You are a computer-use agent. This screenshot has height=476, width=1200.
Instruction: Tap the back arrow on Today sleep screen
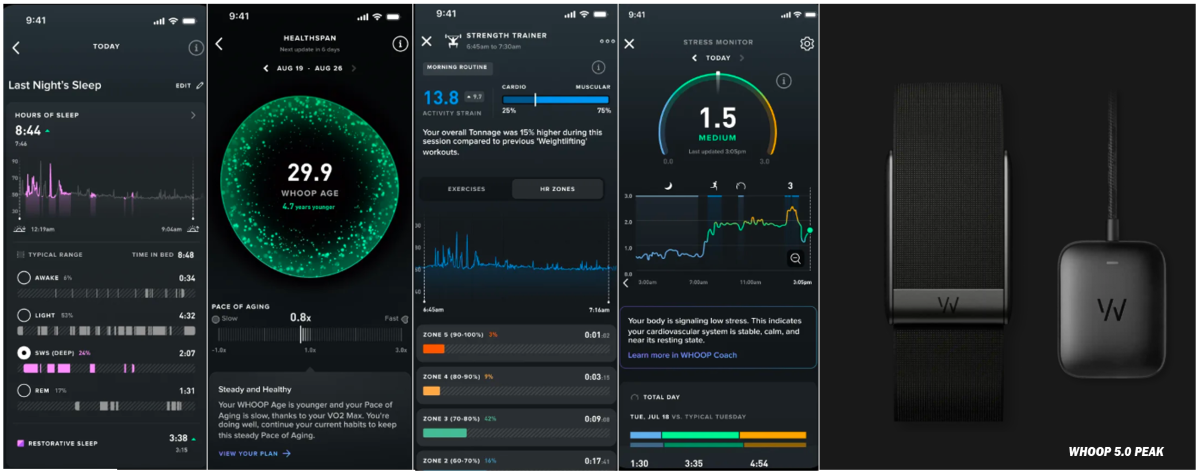[16, 47]
